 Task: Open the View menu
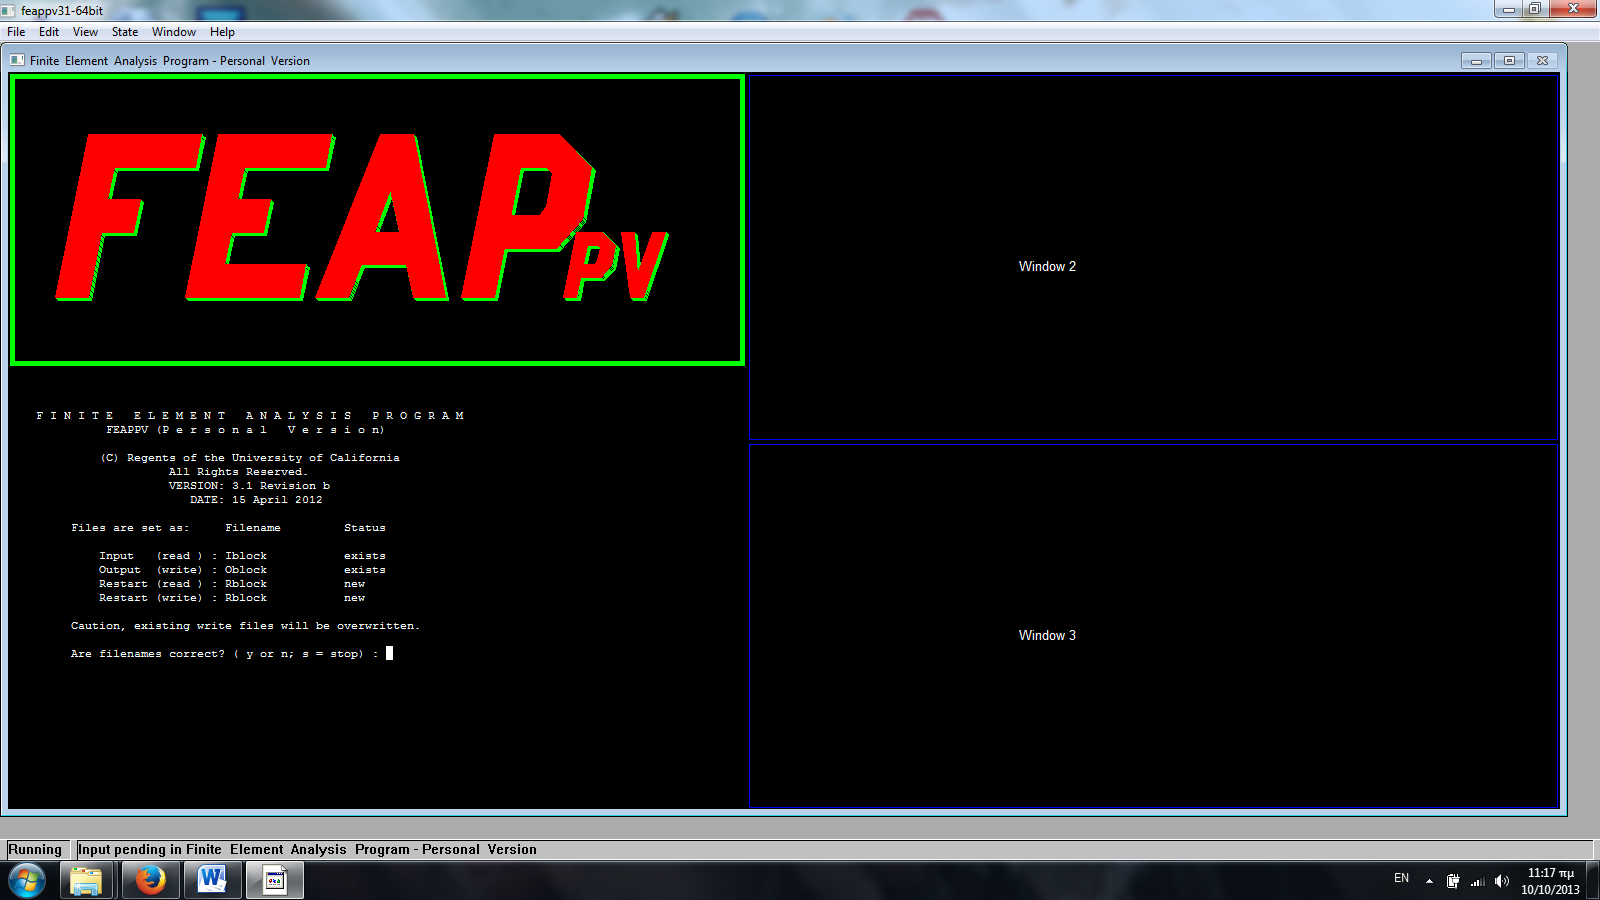[85, 32]
